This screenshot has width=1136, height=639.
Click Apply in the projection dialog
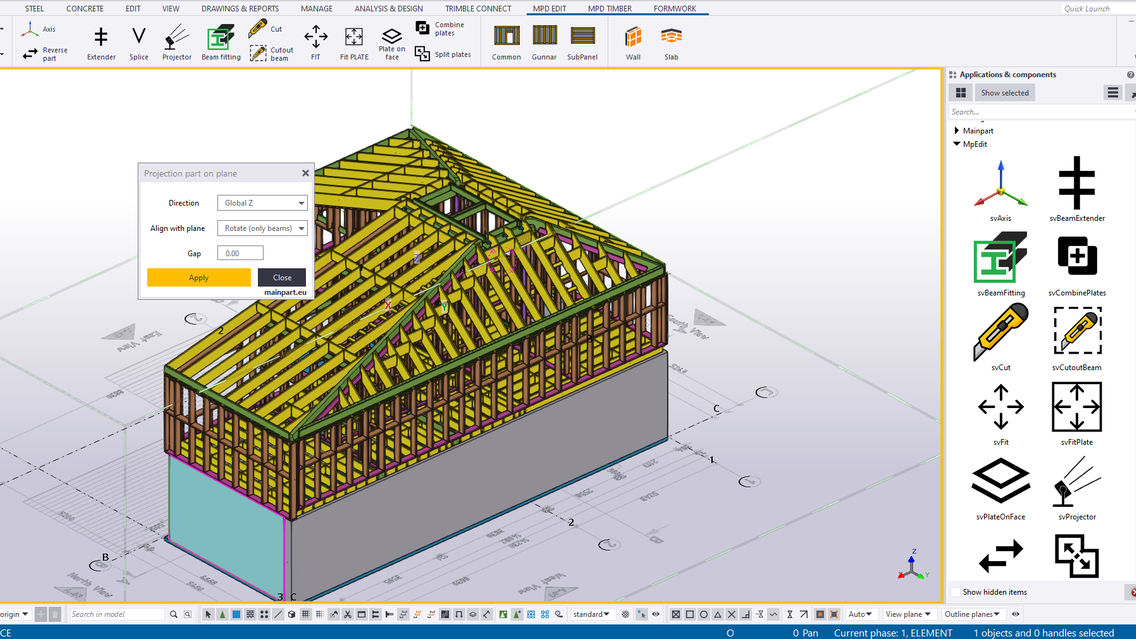(199, 277)
